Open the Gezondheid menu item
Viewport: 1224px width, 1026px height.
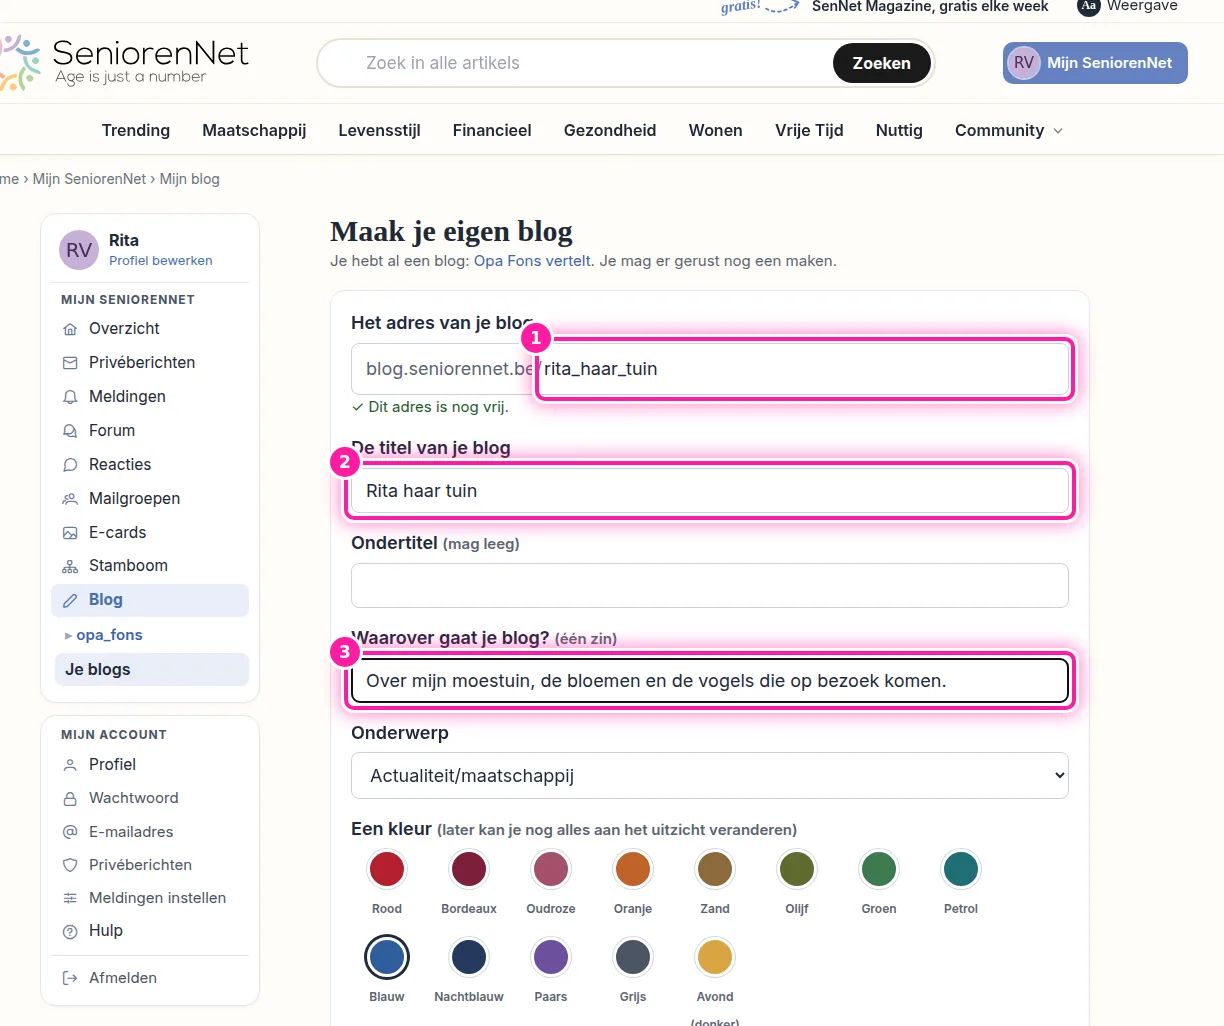pos(610,130)
